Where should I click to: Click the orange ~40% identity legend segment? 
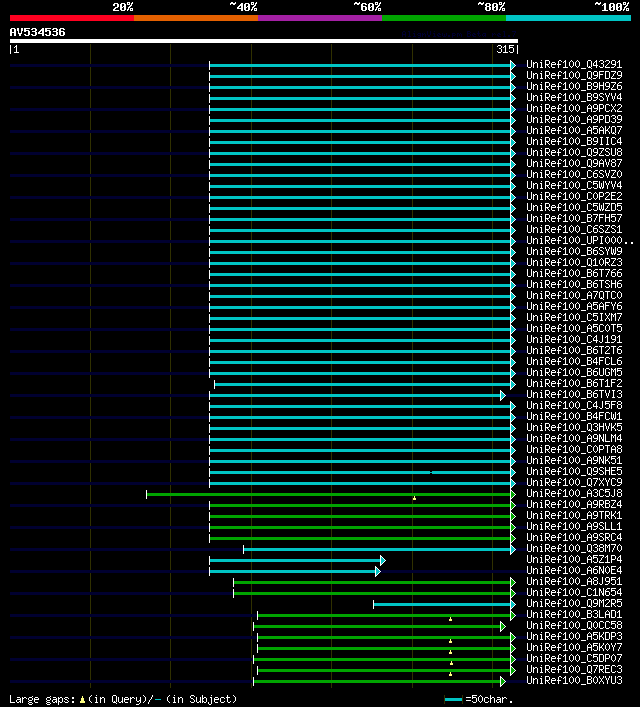tap(196, 18)
